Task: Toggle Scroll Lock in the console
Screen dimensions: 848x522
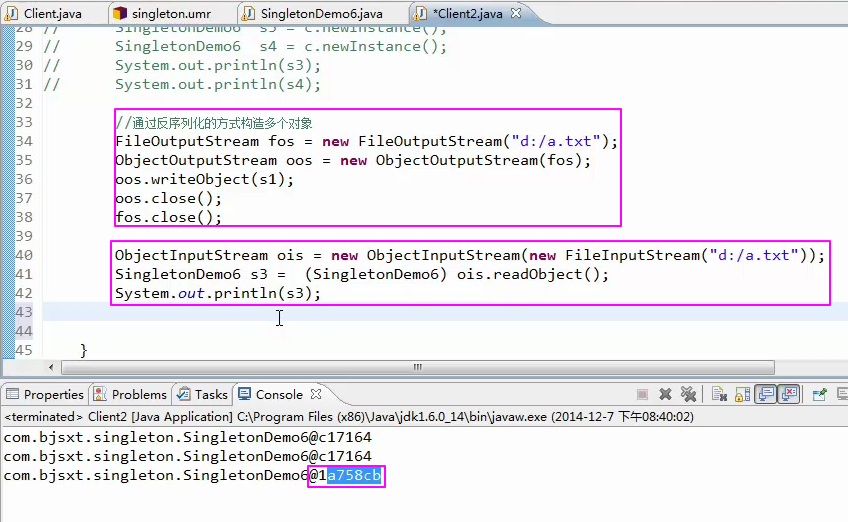Action: 743,394
